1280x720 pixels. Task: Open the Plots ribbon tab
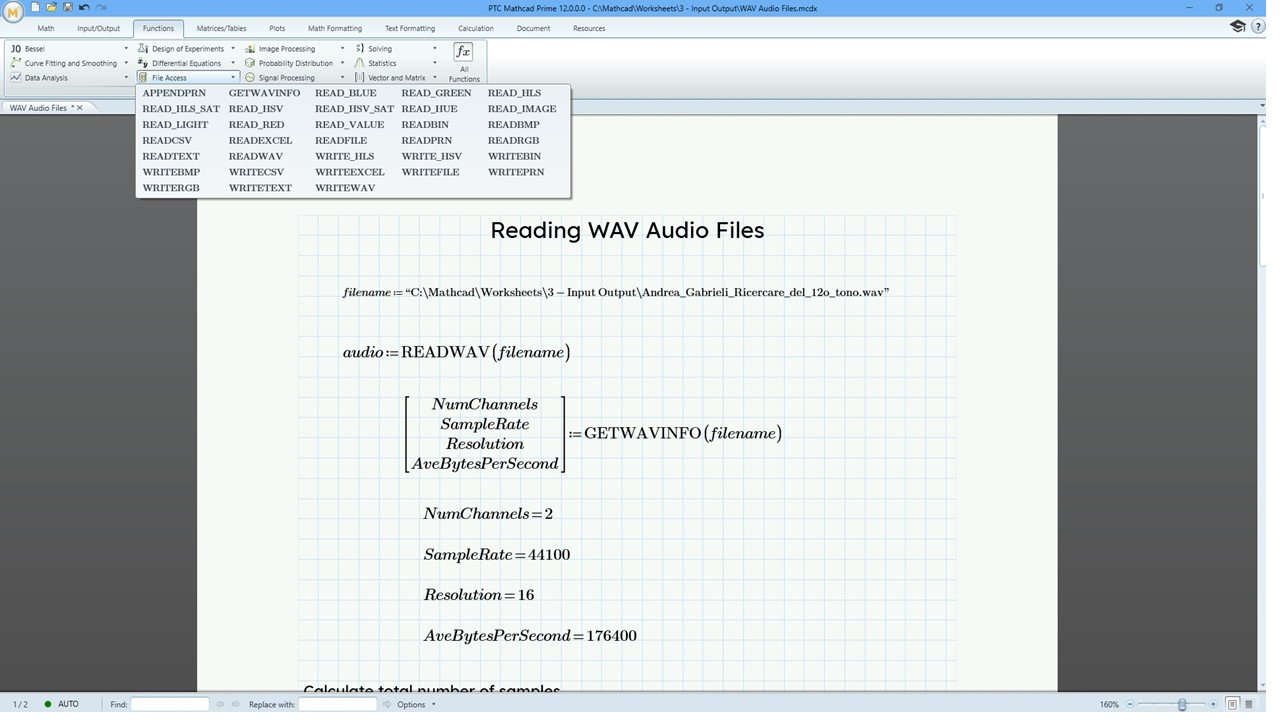[277, 28]
